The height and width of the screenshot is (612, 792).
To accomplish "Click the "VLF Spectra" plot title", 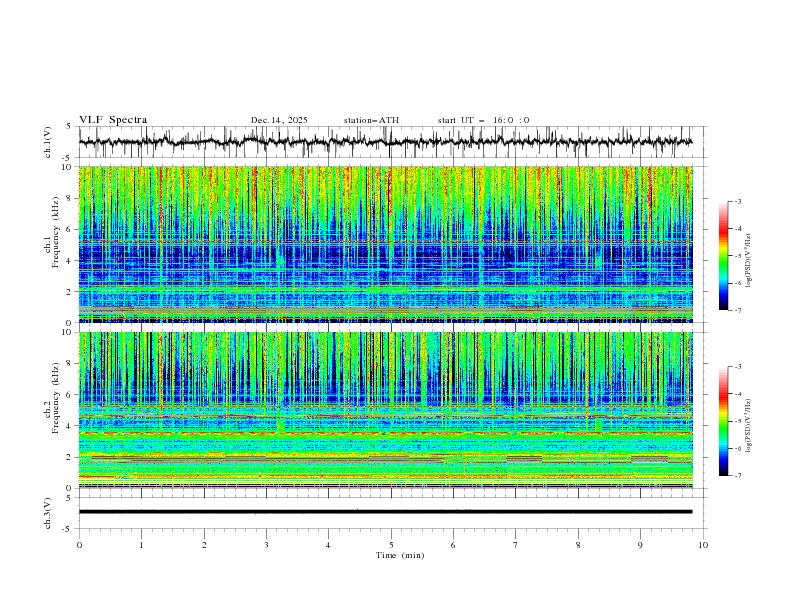I will click(113, 120).
